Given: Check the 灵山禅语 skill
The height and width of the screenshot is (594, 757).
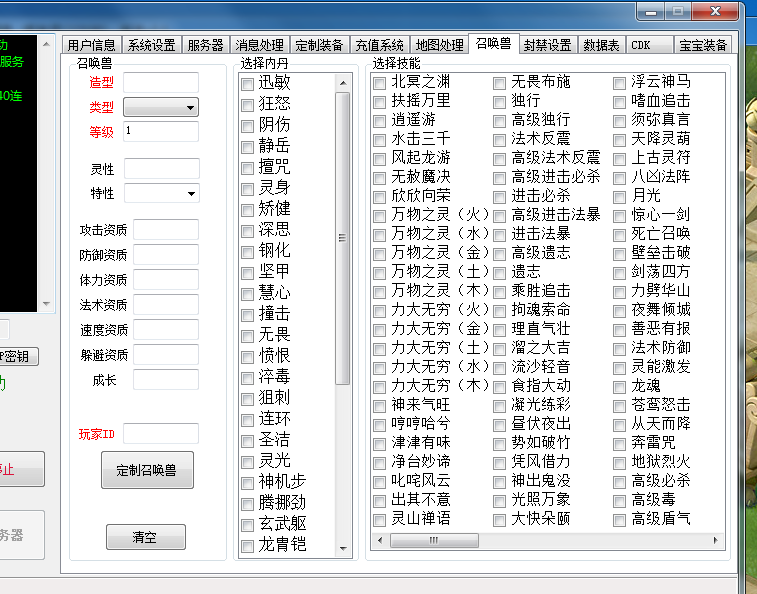Looking at the screenshot, I should [x=379, y=520].
